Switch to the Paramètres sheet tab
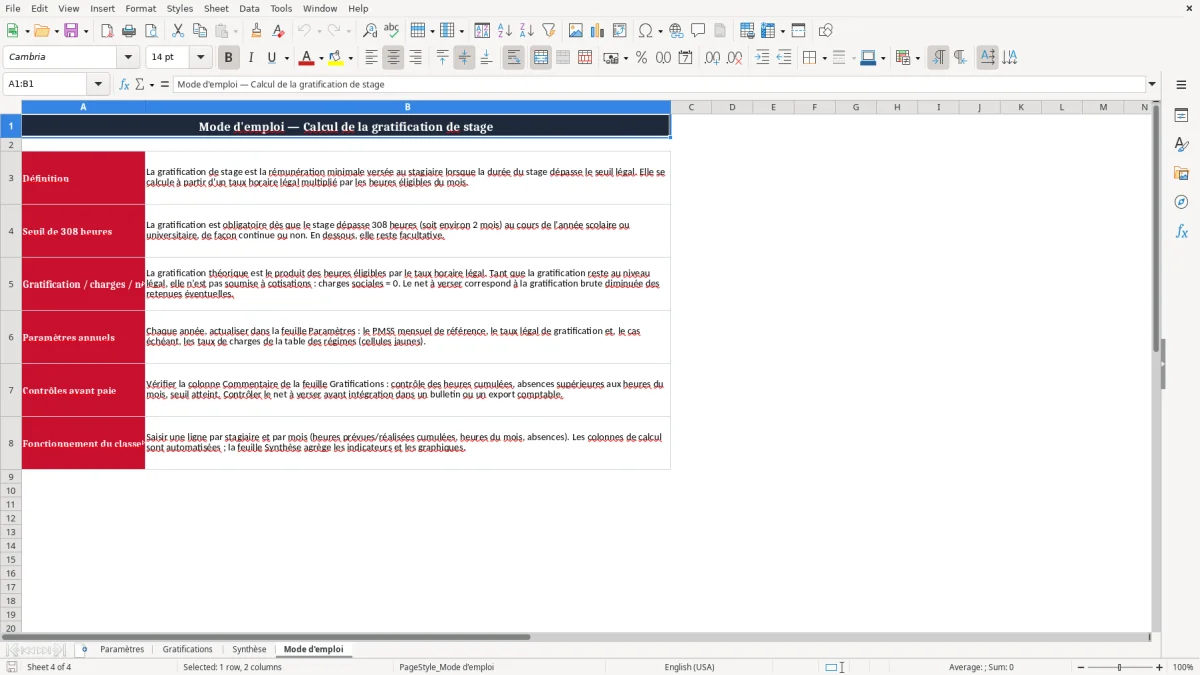The height and width of the screenshot is (675, 1200). pyautogui.click(x=122, y=649)
